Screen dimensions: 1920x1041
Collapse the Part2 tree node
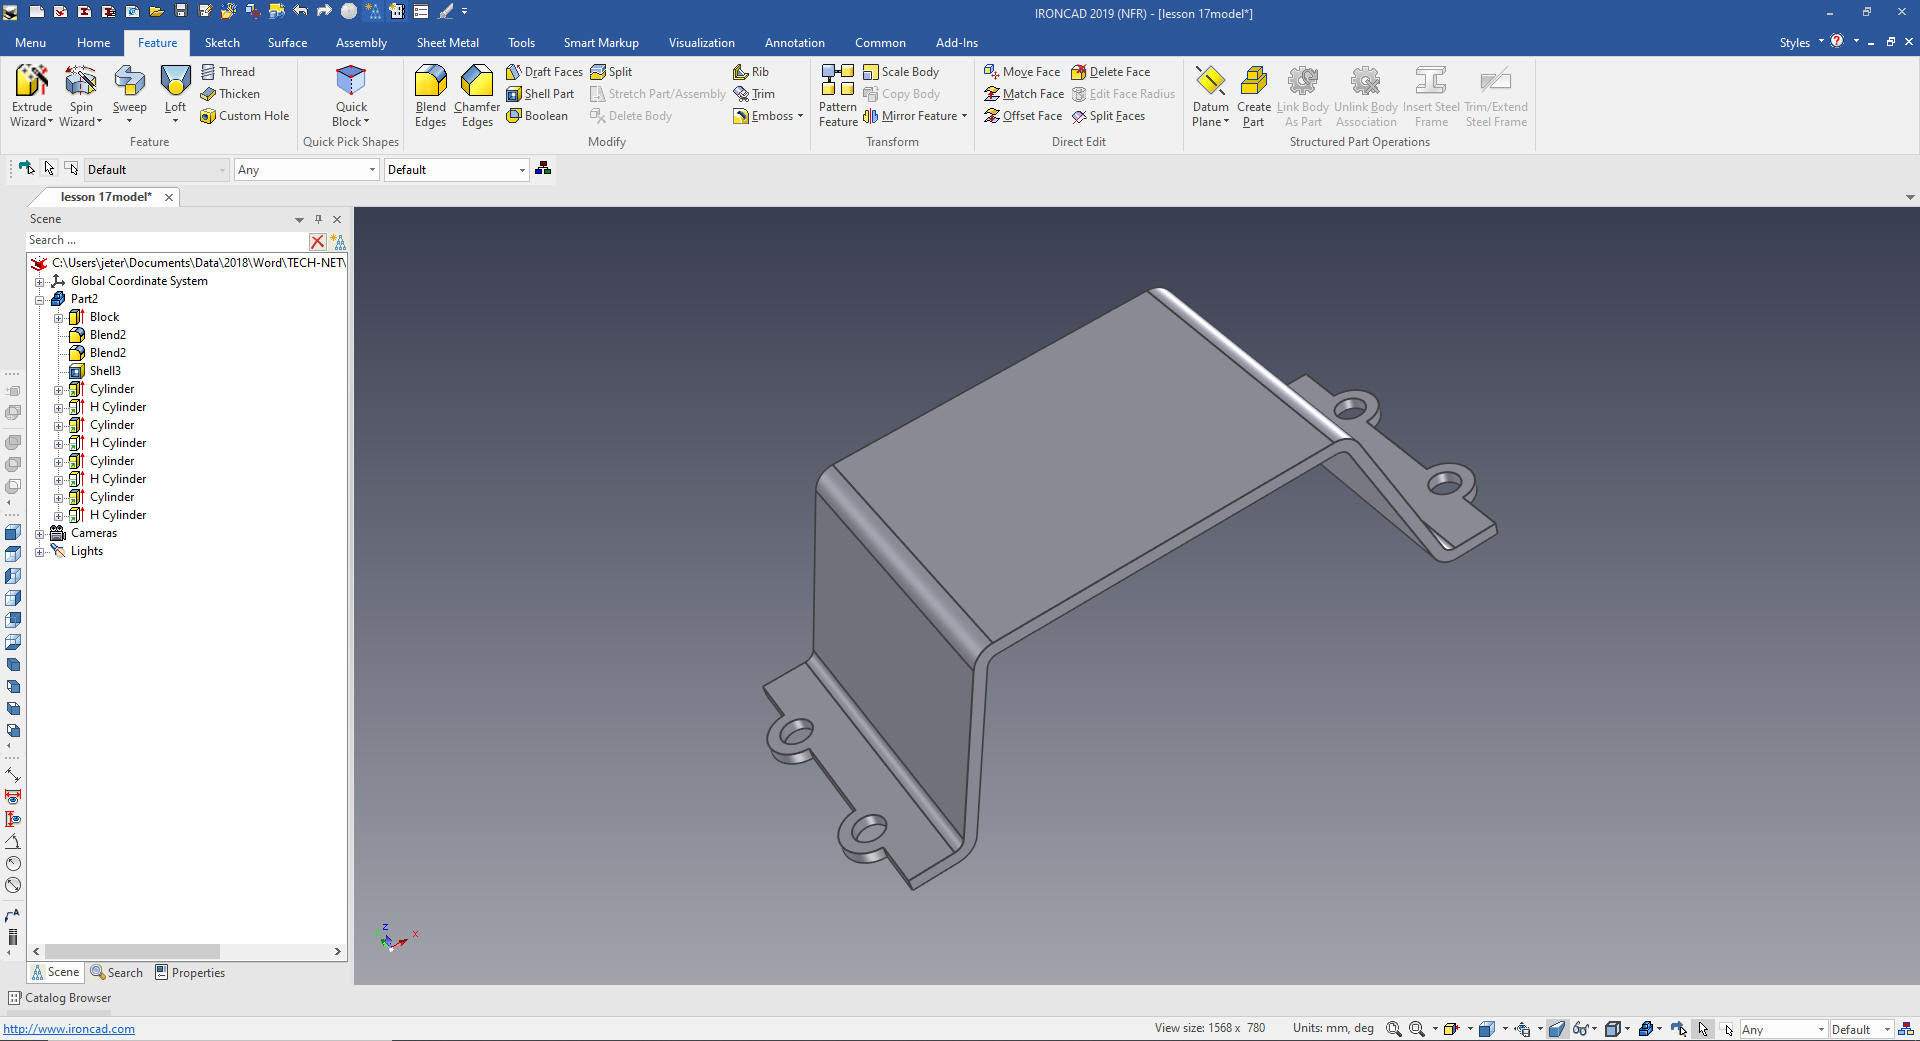pyautogui.click(x=40, y=300)
